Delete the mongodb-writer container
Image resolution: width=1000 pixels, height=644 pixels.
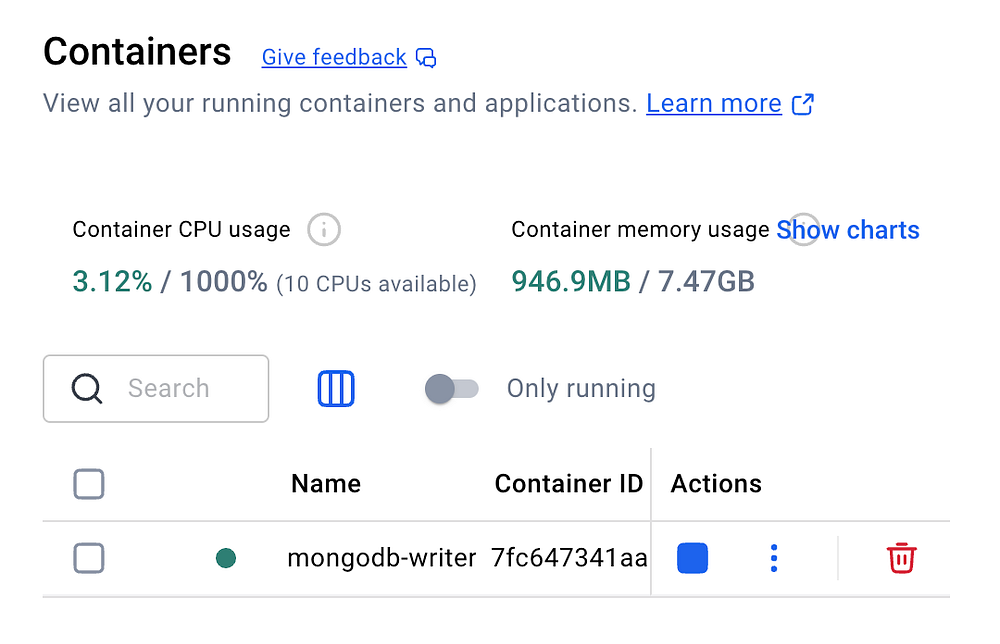tap(901, 558)
